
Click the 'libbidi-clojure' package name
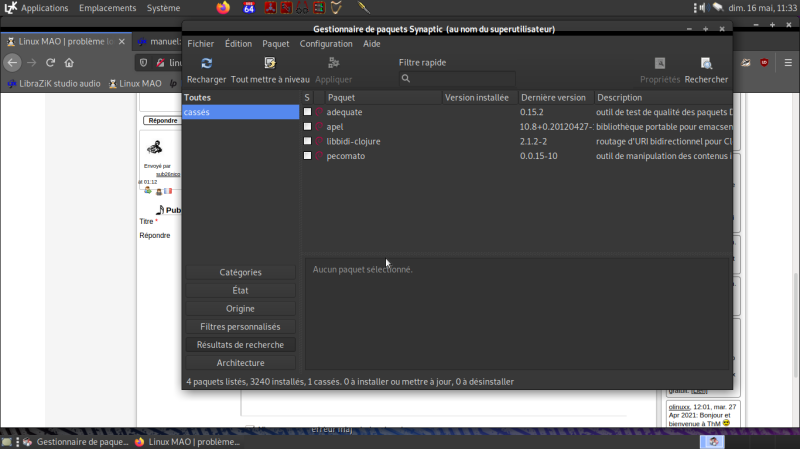[x=353, y=141]
